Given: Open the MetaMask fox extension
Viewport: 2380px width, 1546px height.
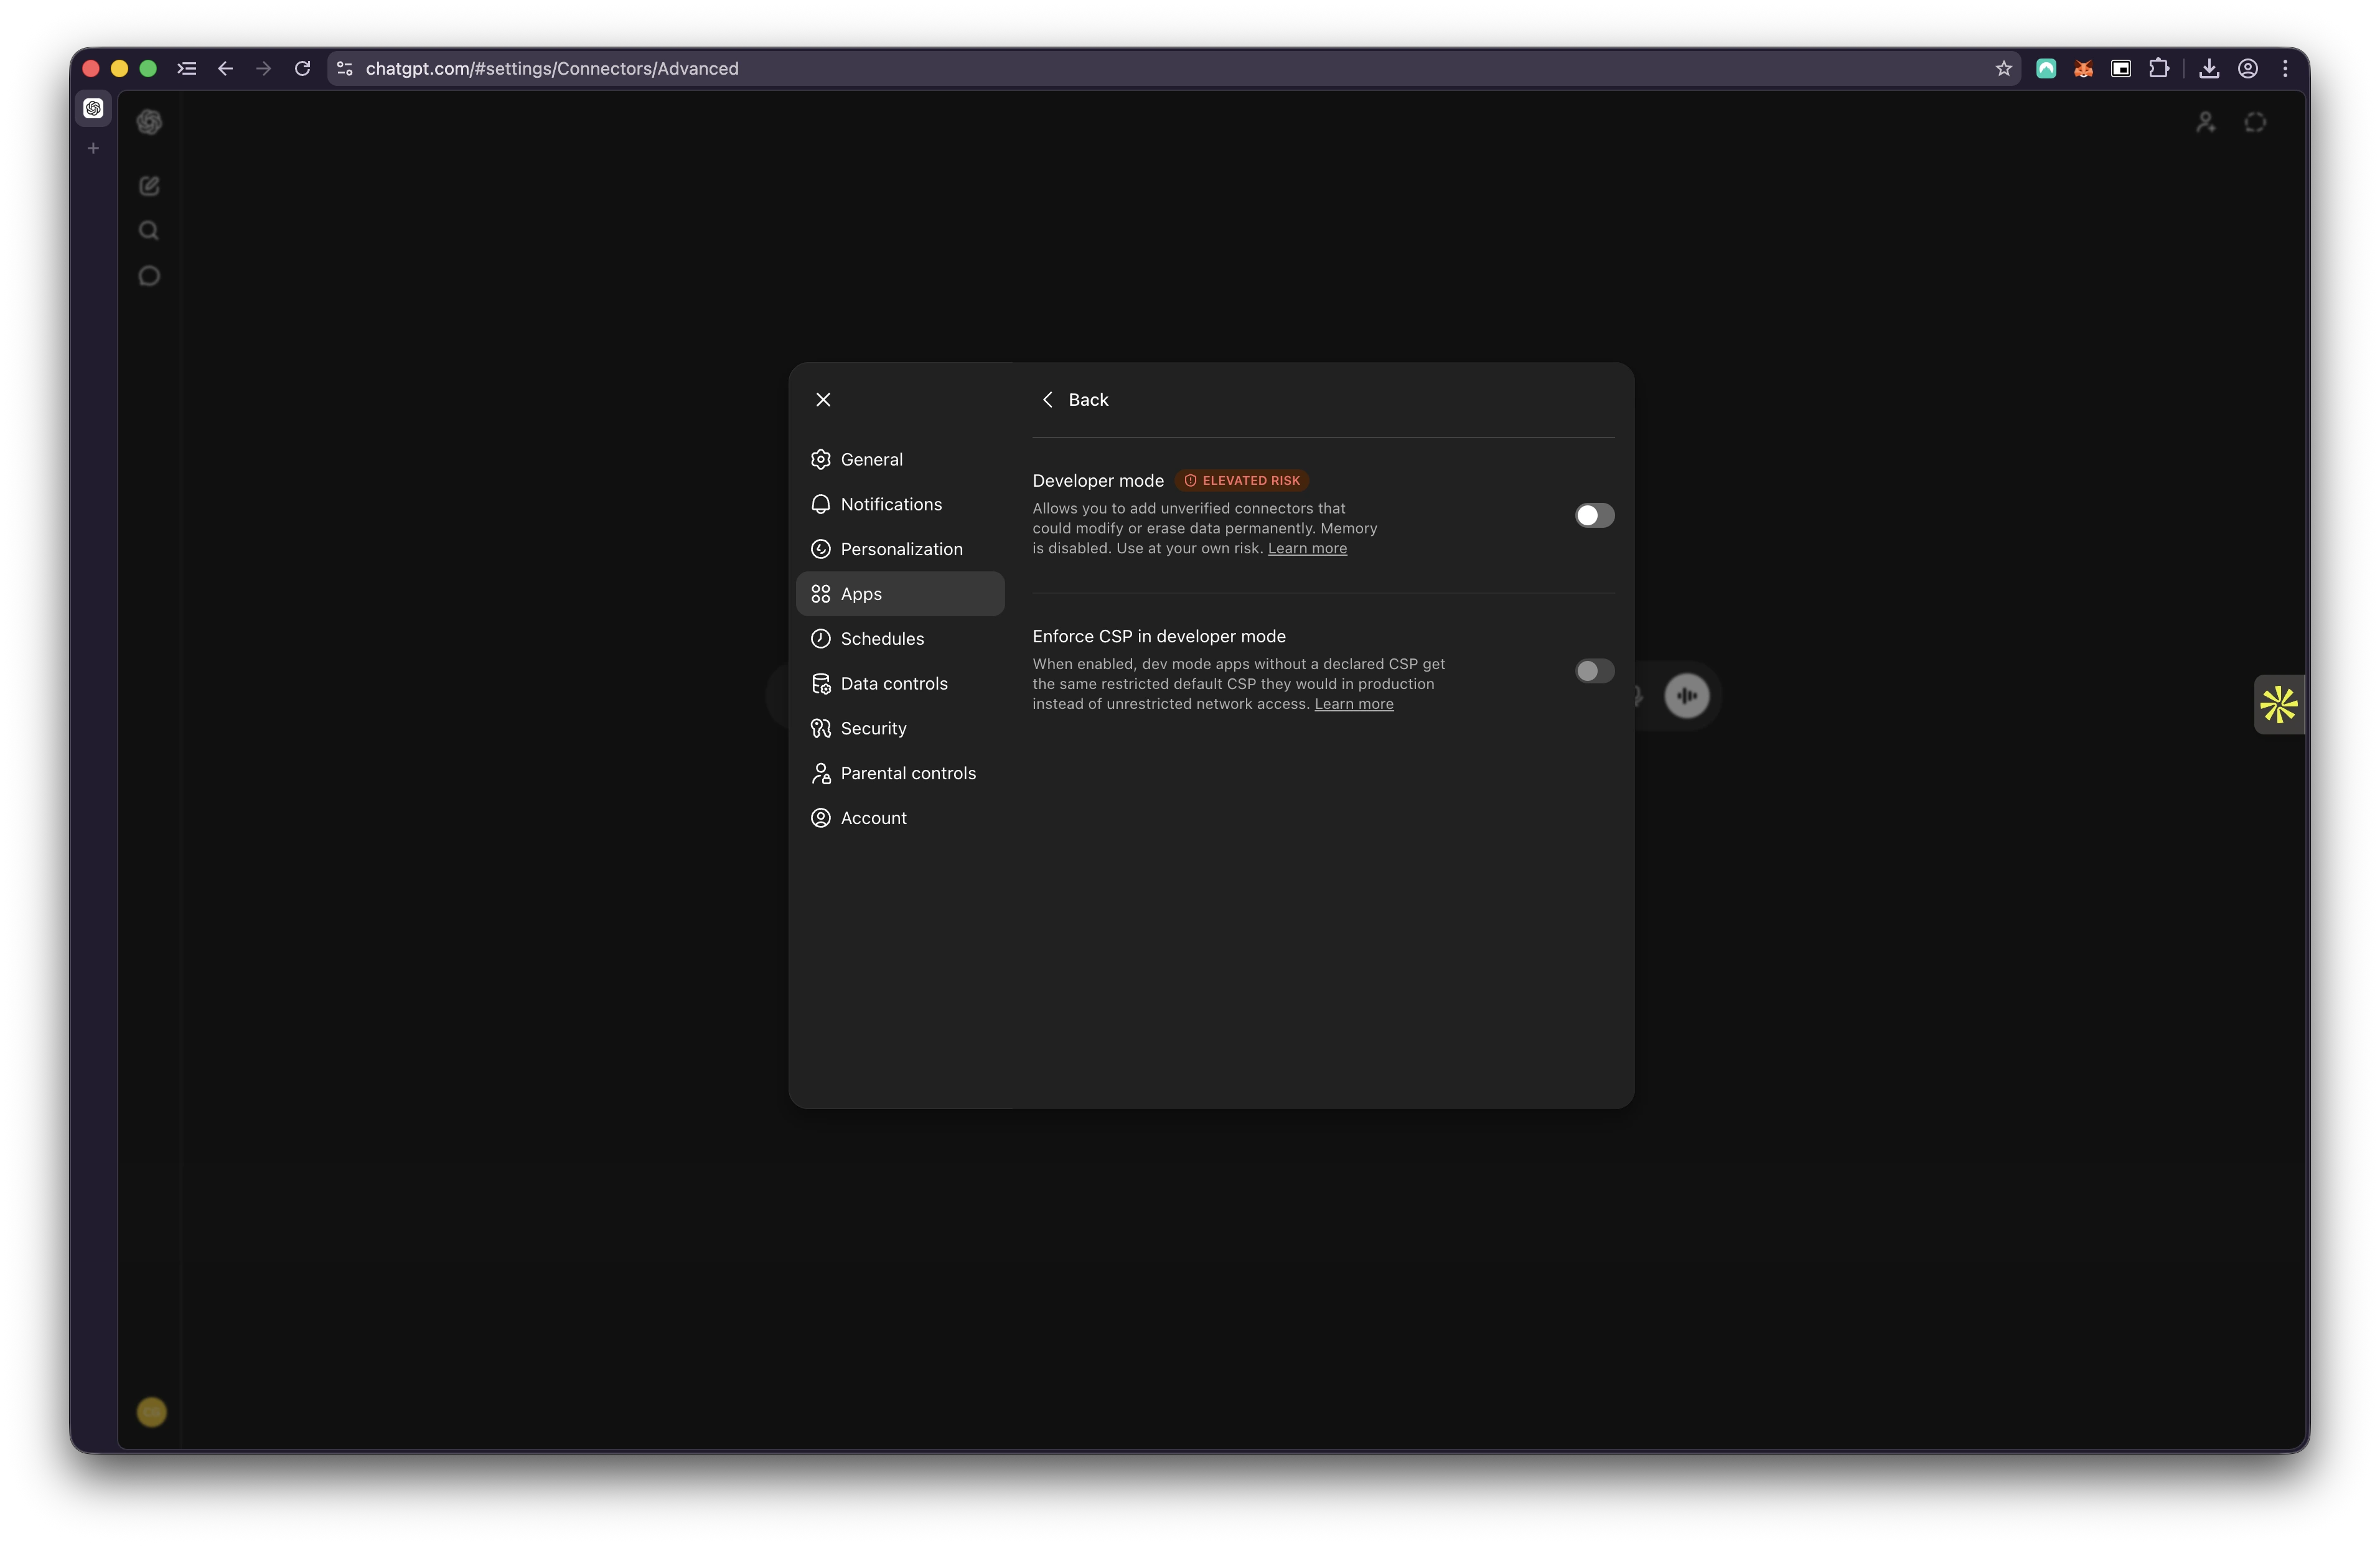Looking at the screenshot, I should [x=2083, y=68].
